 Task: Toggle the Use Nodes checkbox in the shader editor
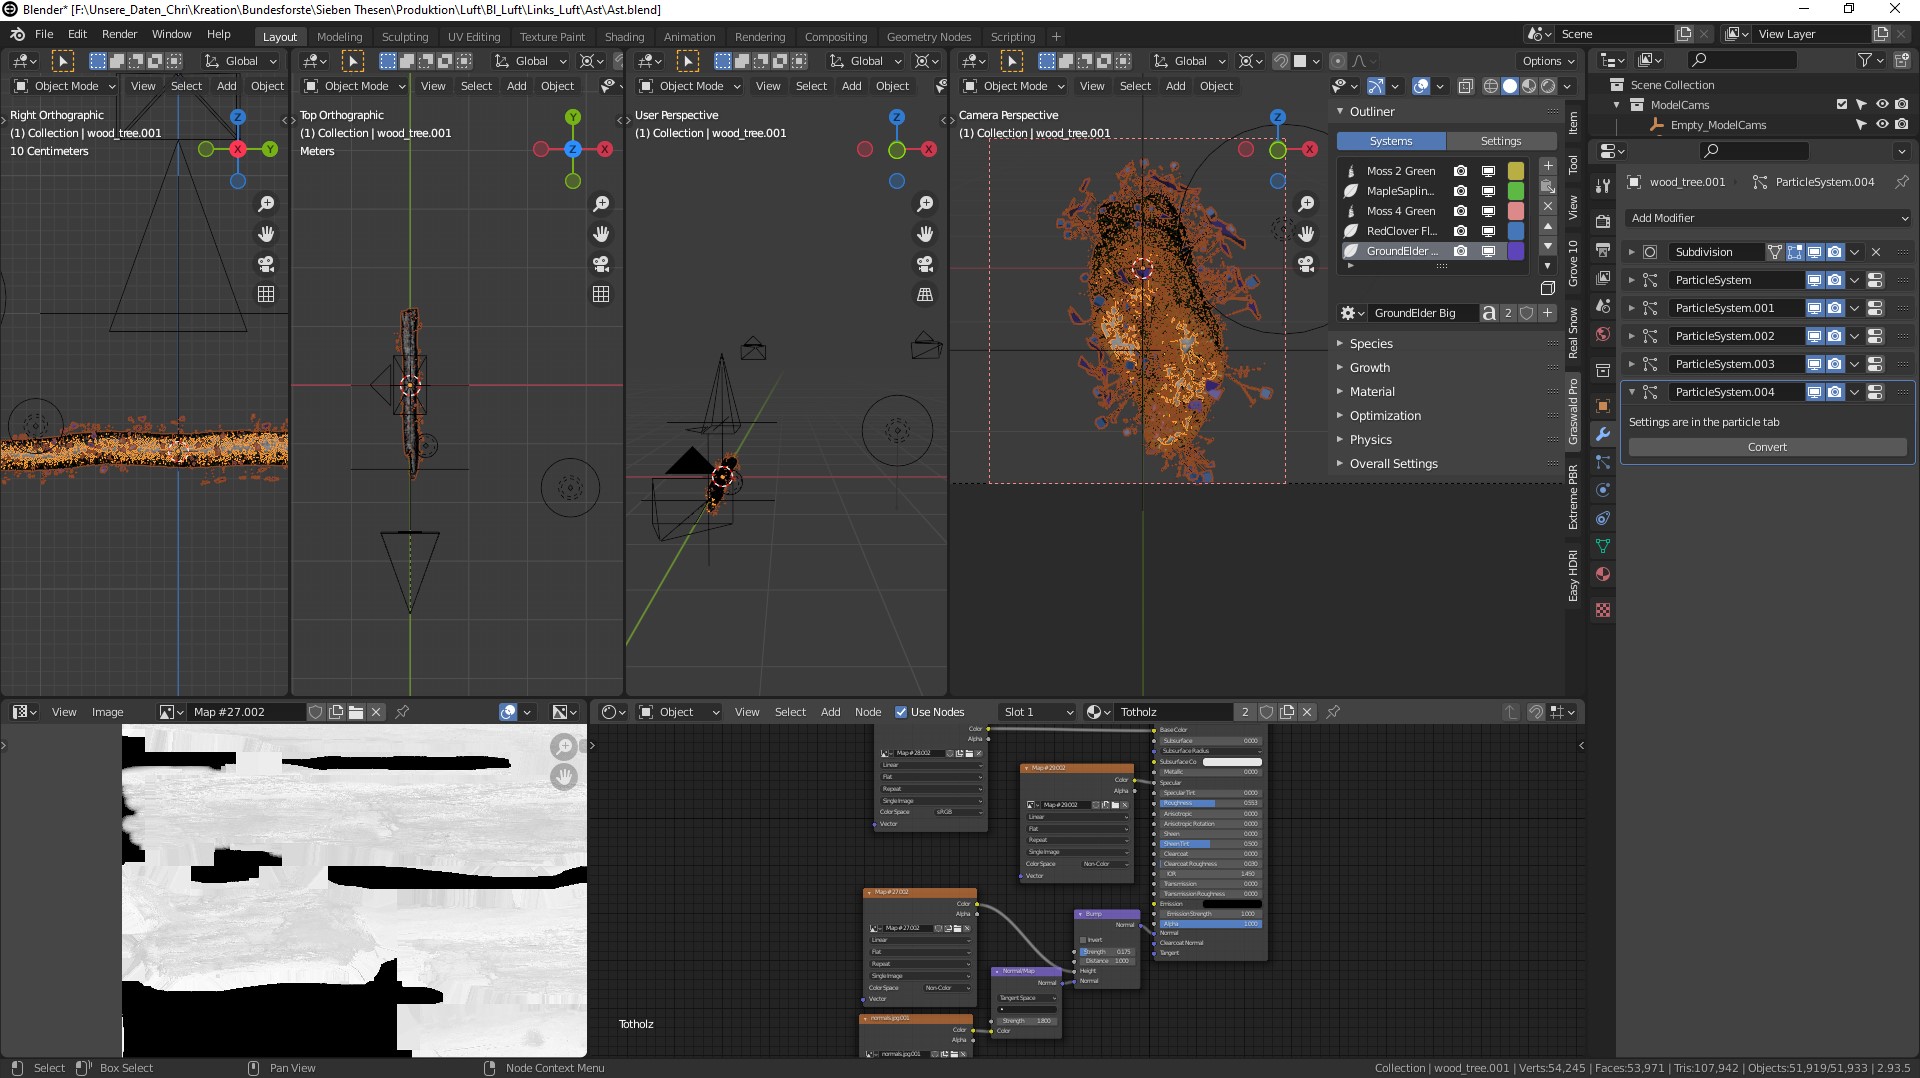tap(901, 712)
